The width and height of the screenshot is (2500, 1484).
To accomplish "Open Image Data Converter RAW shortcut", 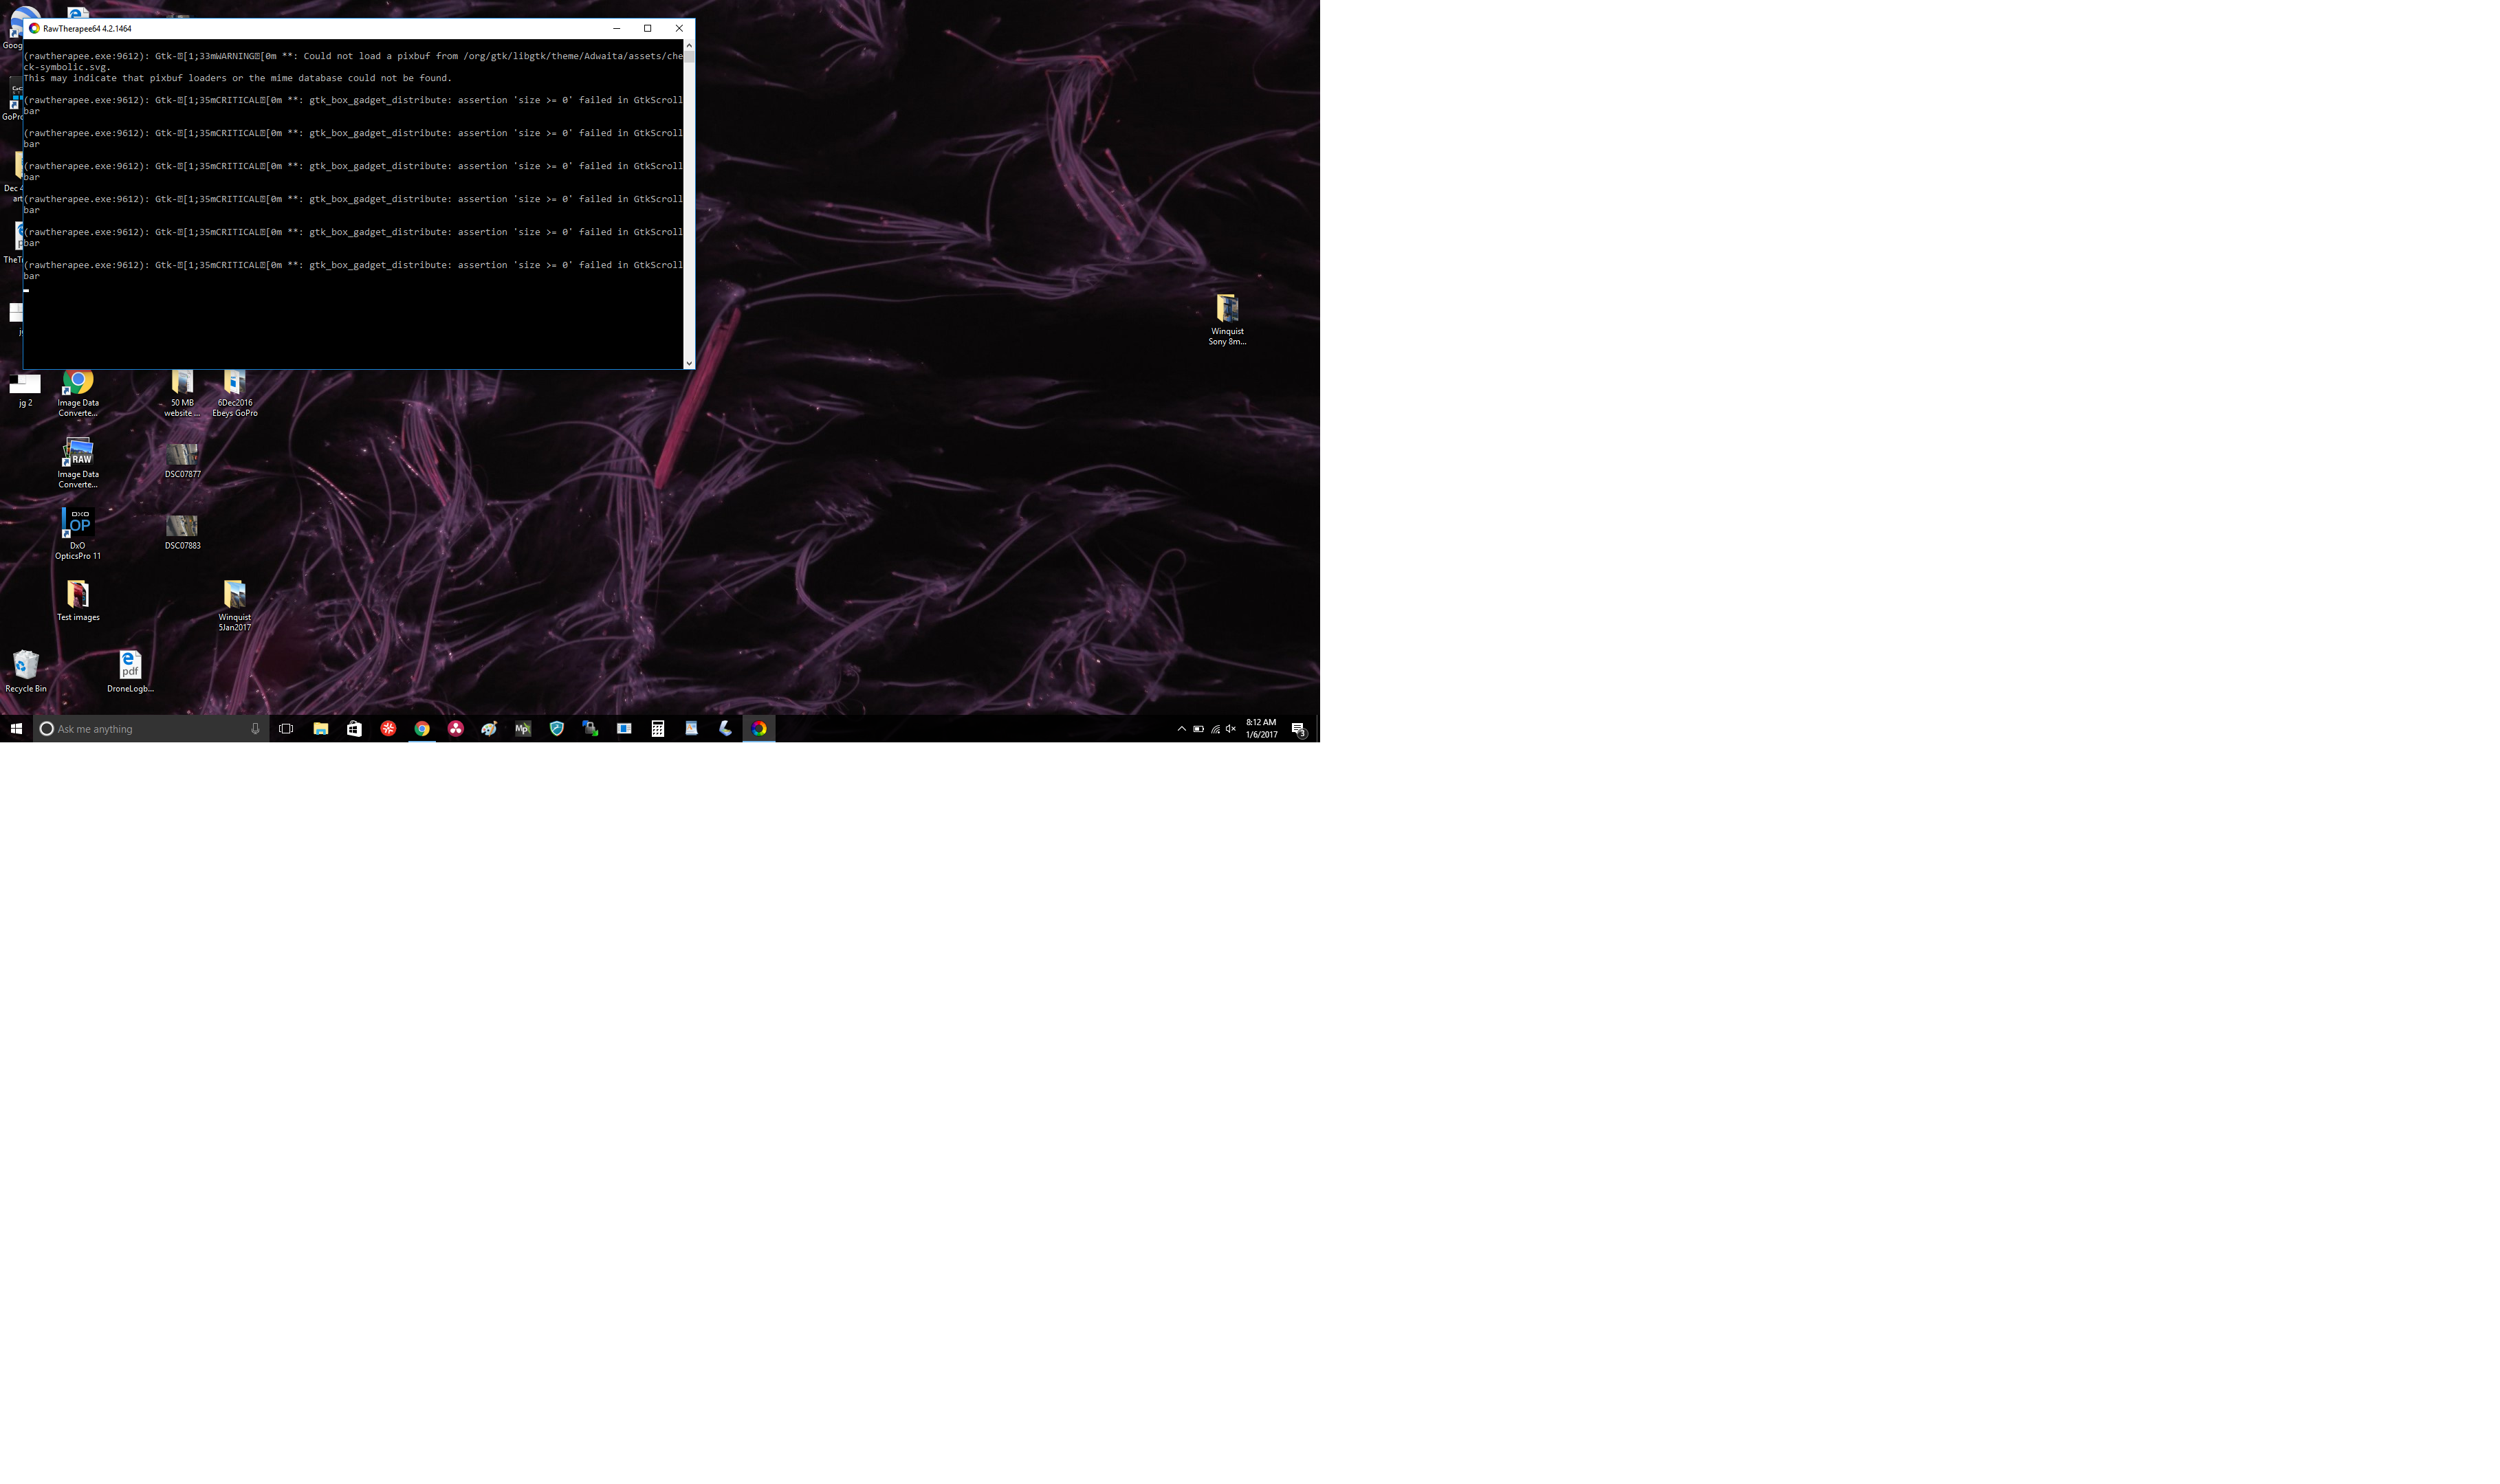I will (x=78, y=452).
